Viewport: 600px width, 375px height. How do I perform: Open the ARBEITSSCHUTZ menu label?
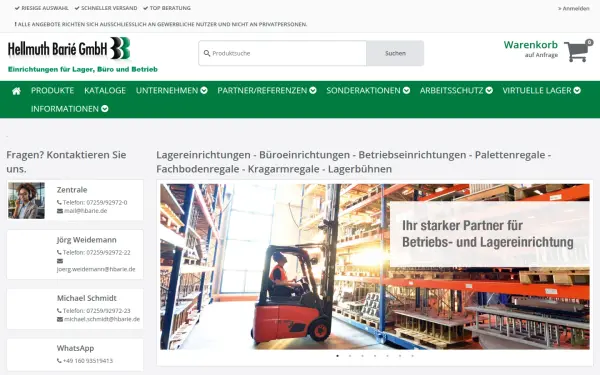click(x=452, y=90)
